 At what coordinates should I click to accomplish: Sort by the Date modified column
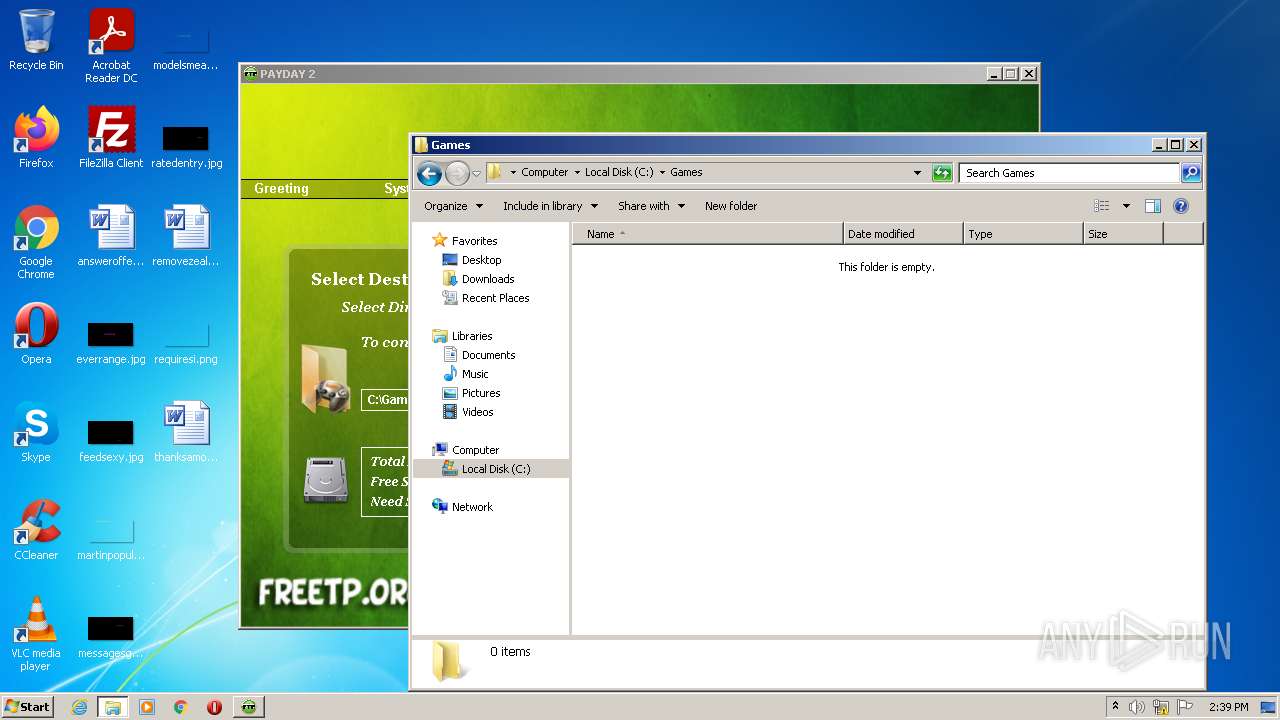[x=904, y=234]
